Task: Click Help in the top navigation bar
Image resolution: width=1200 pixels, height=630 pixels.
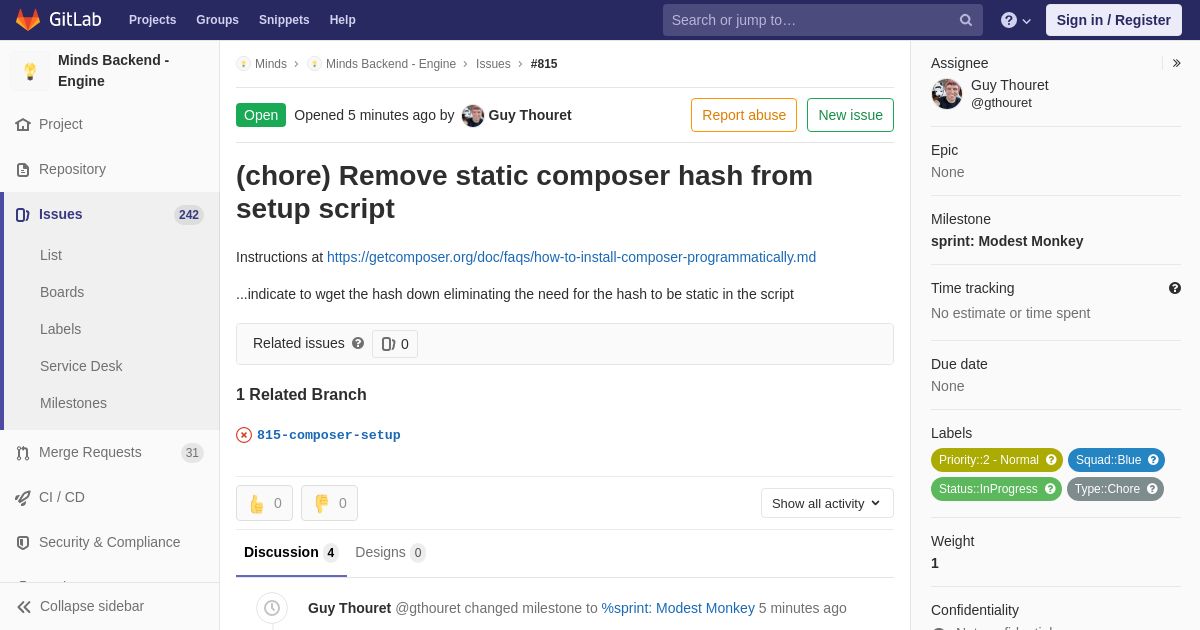Action: point(343,20)
